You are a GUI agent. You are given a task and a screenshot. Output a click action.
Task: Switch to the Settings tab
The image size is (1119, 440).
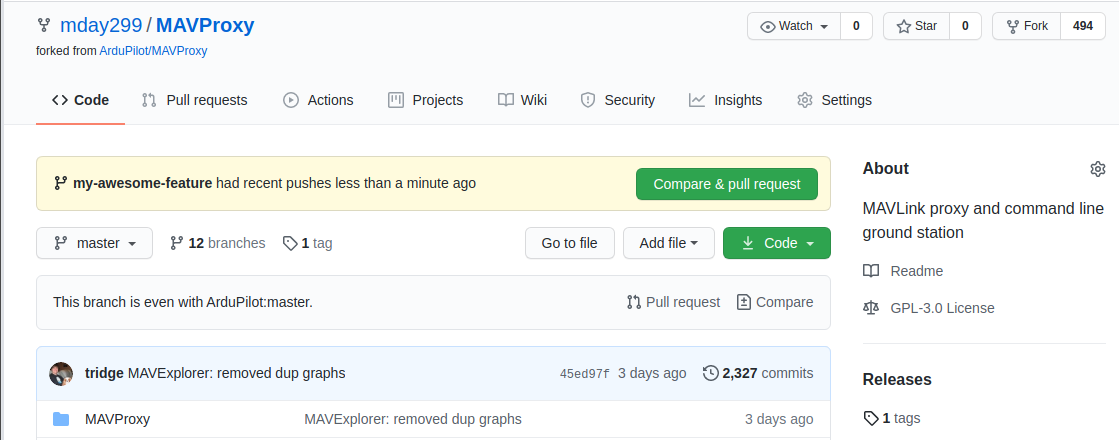coord(834,100)
